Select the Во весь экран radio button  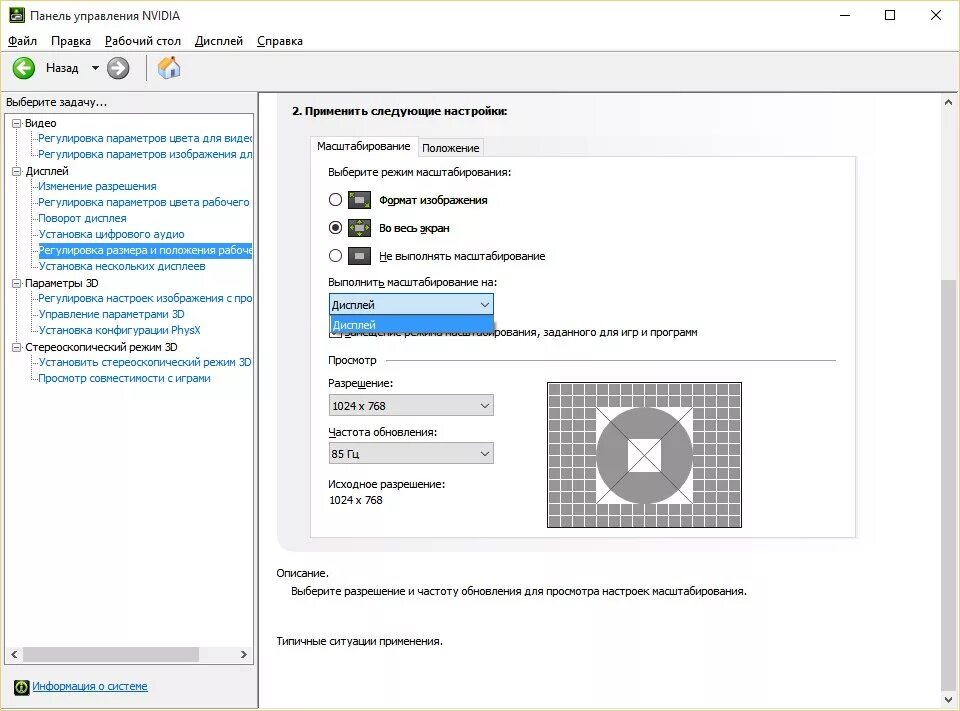click(335, 228)
